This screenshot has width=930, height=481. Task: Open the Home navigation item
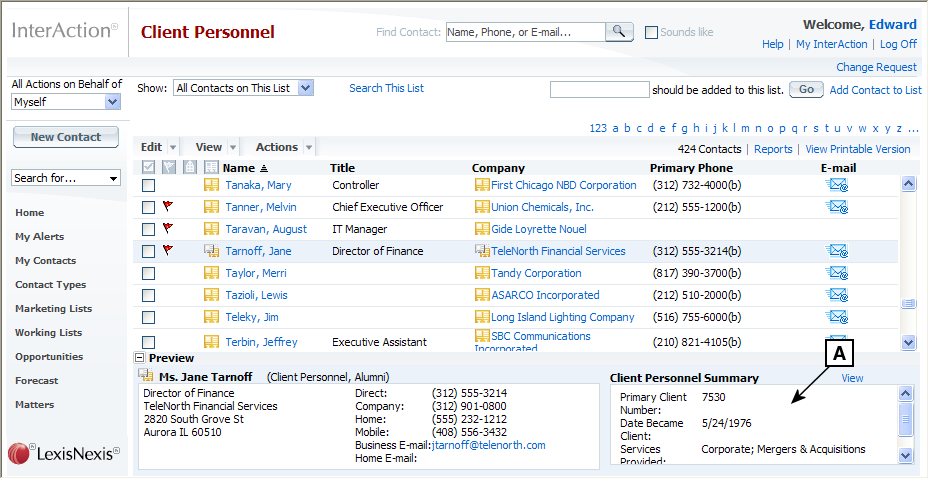pyautogui.click(x=30, y=213)
